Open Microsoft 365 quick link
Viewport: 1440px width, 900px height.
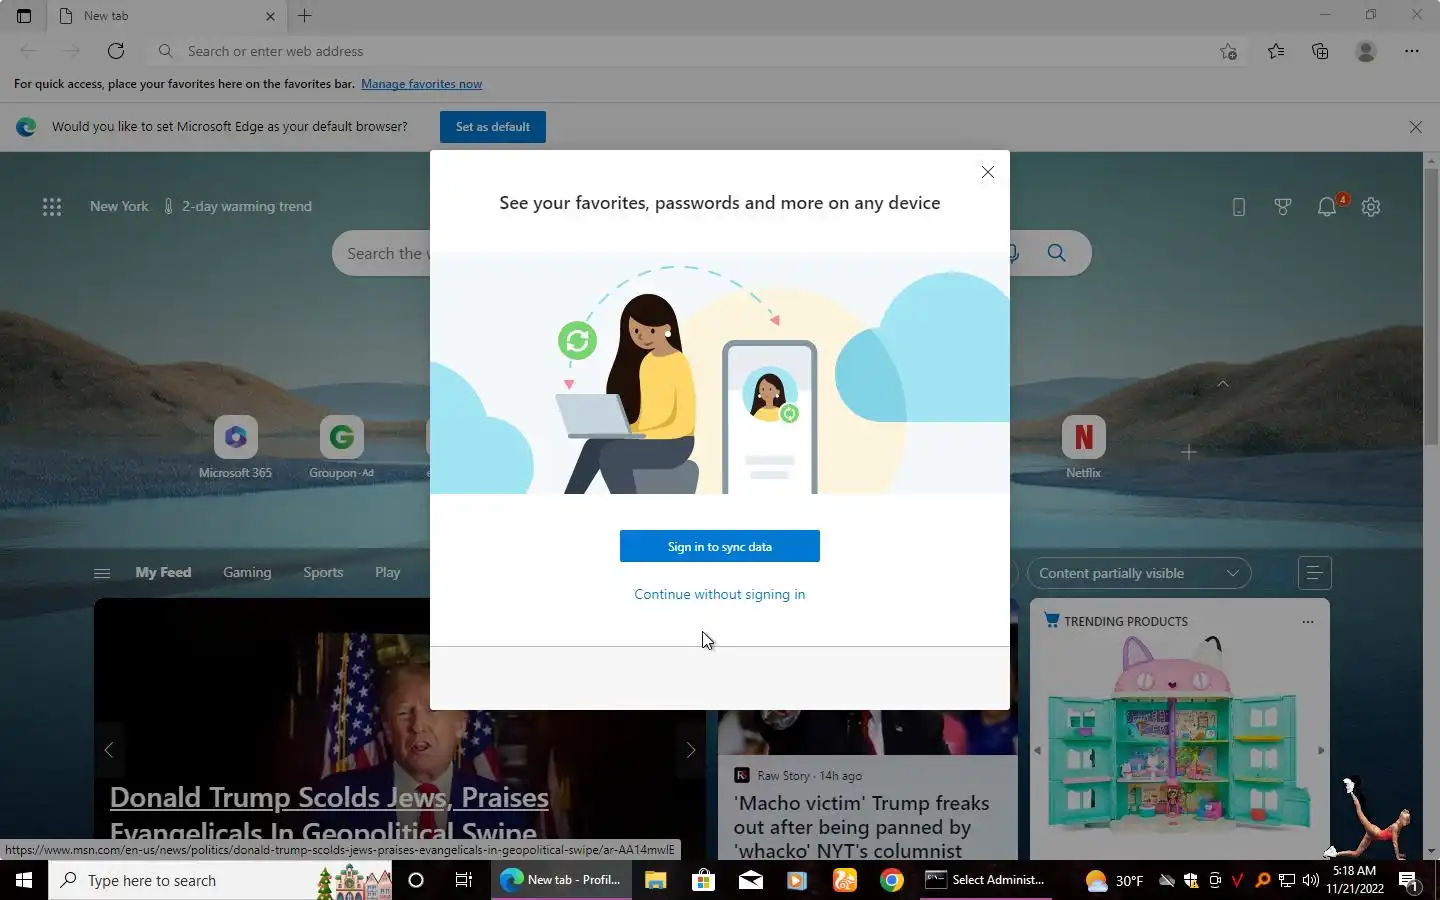(x=235, y=448)
